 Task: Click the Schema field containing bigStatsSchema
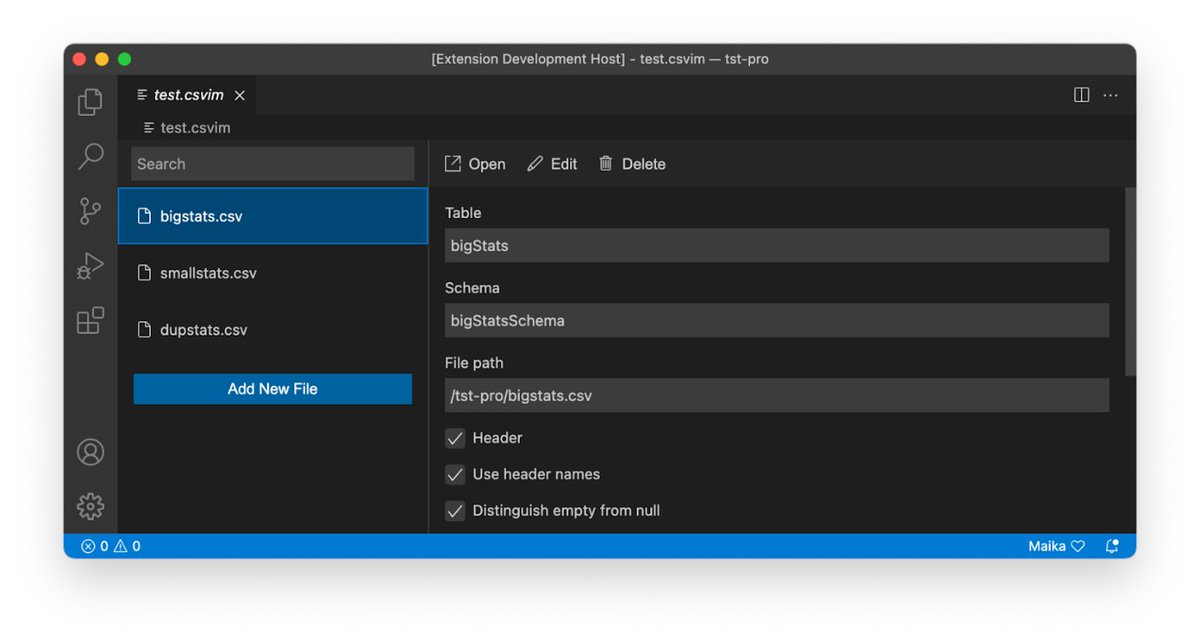click(777, 321)
